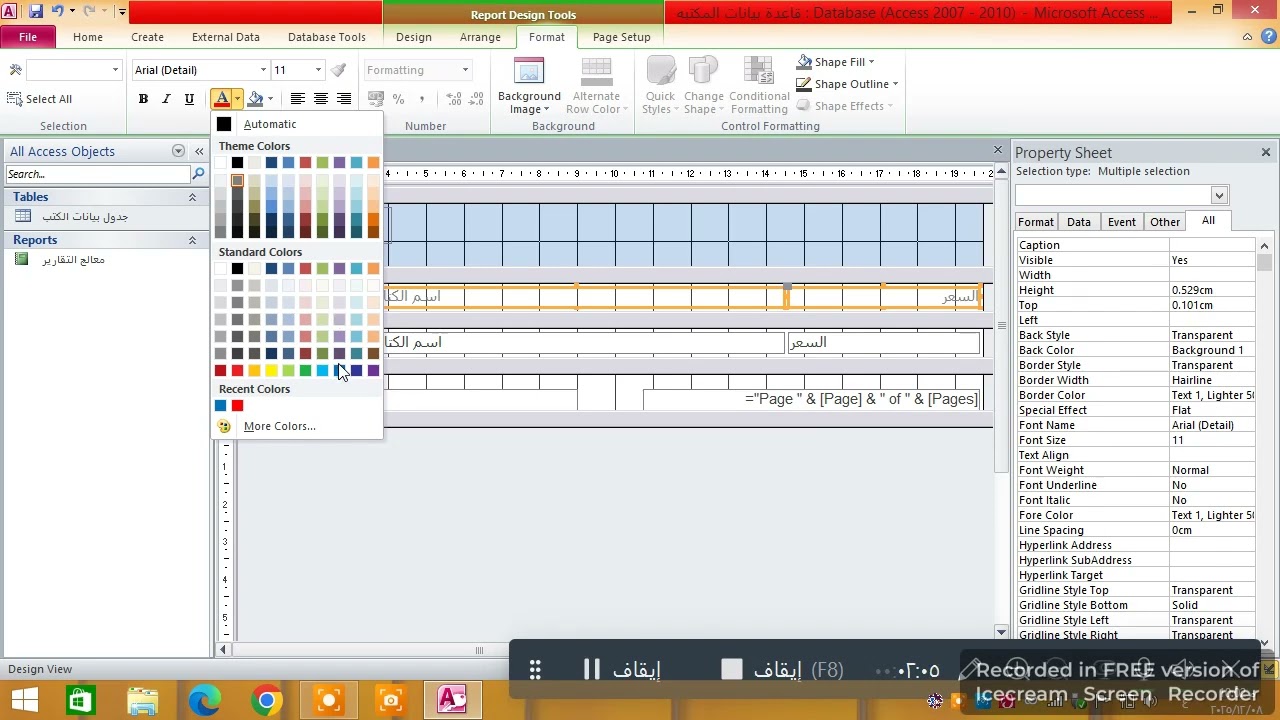Switch to Data tab in Property Sheet
1280x720 pixels.
pos(1078,222)
